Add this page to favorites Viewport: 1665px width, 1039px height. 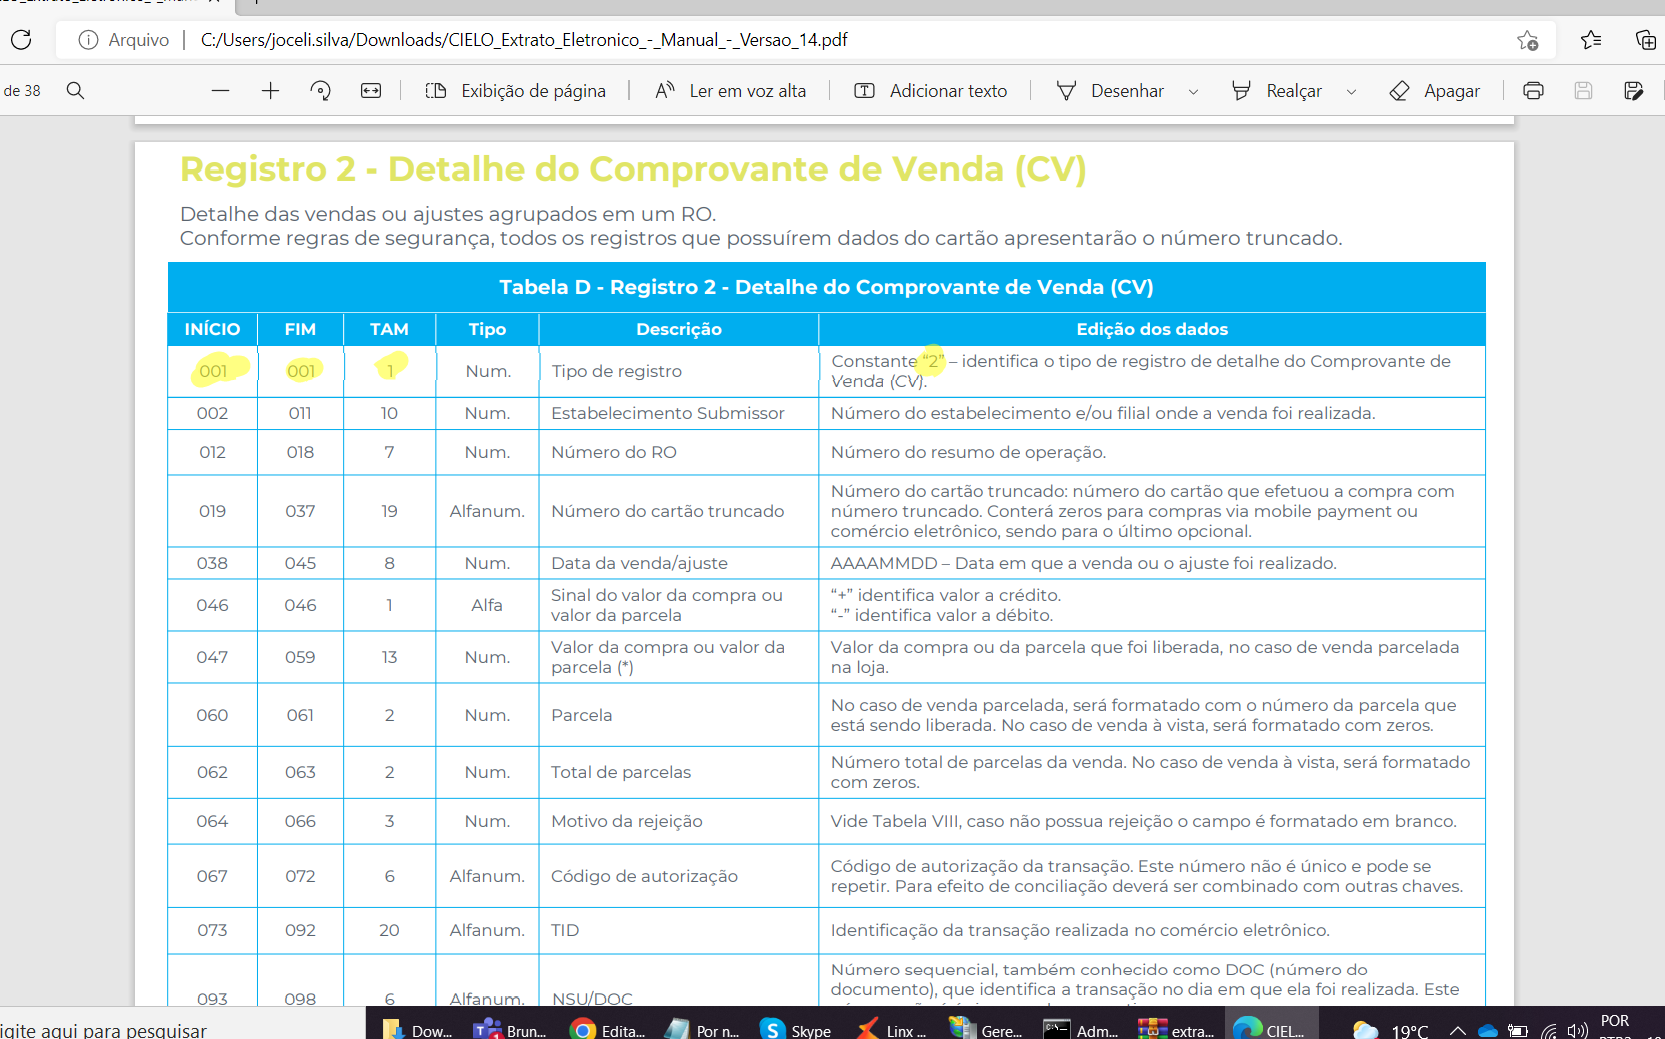click(x=1527, y=40)
